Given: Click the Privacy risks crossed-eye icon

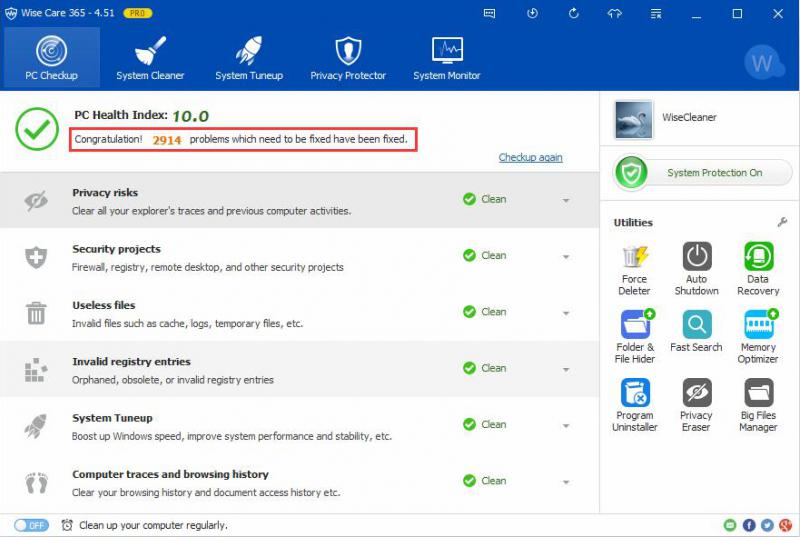Looking at the screenshot, I should pos(36,201).
